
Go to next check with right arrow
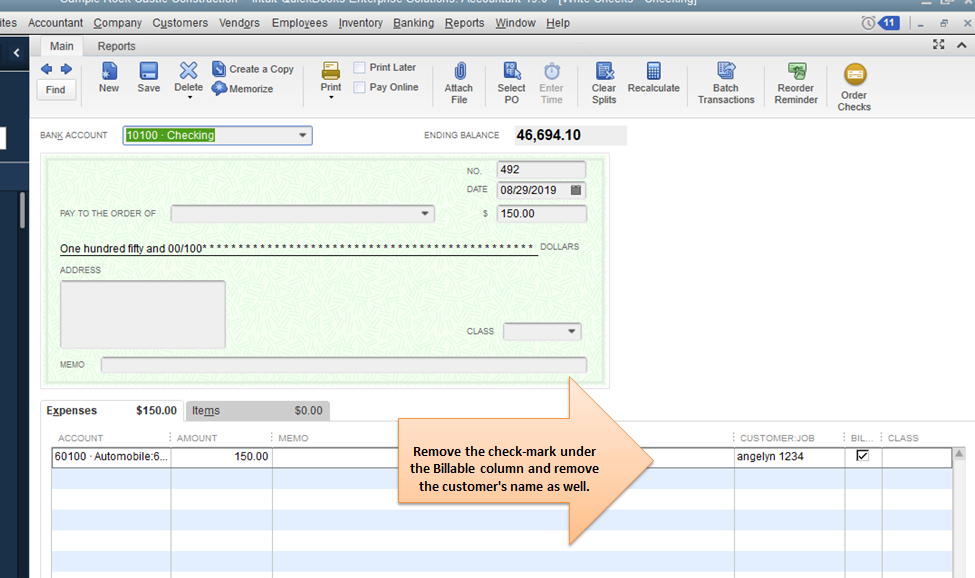[66, 69]
